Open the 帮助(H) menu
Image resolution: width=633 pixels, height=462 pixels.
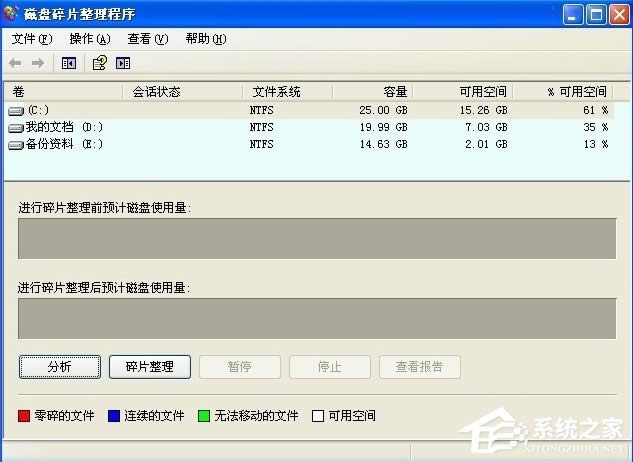coord(205,39)
